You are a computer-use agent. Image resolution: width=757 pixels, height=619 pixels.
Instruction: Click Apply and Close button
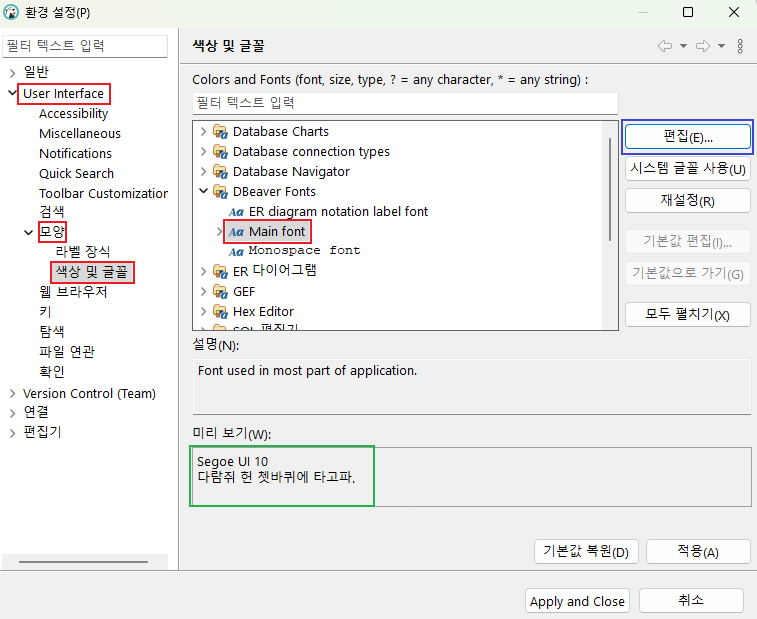[577, 601]
